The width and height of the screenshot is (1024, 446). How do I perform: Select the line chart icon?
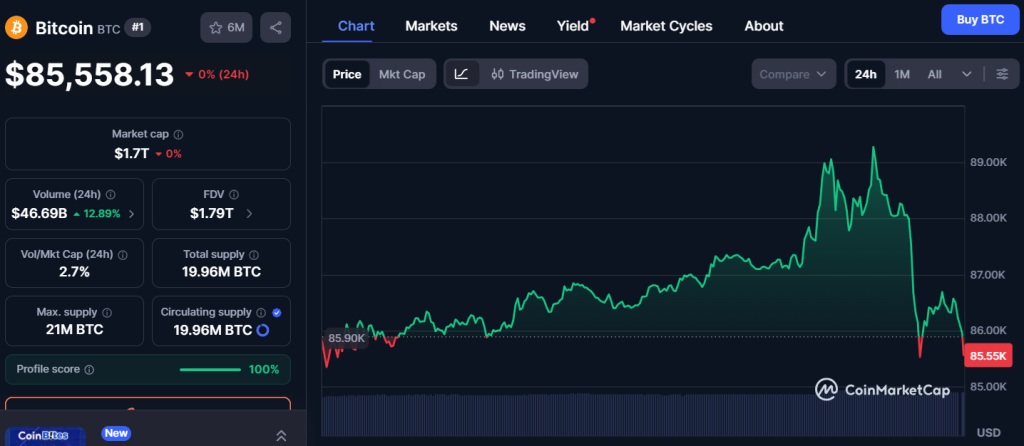click(462, 74)
